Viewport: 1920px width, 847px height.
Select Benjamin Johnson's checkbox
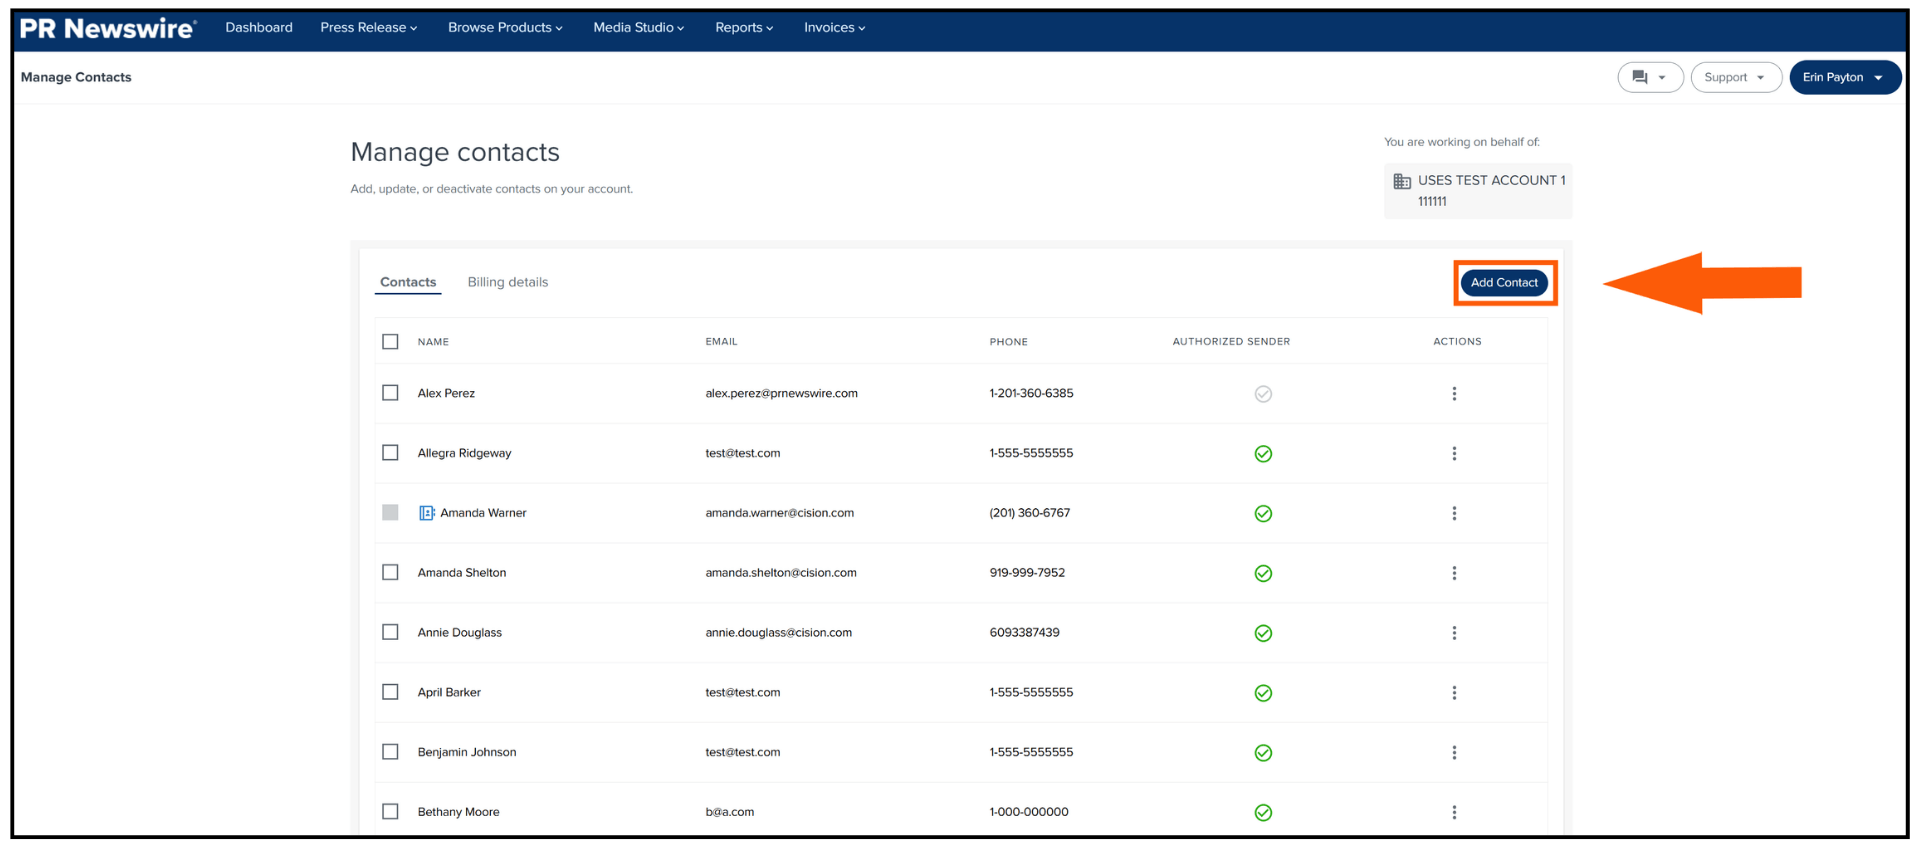pyautogui.click(x=390, y=752)
